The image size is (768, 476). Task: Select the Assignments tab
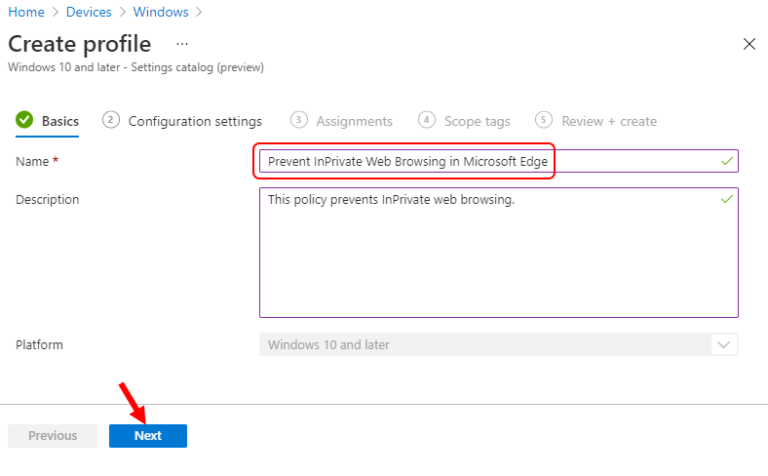point(354,121)
